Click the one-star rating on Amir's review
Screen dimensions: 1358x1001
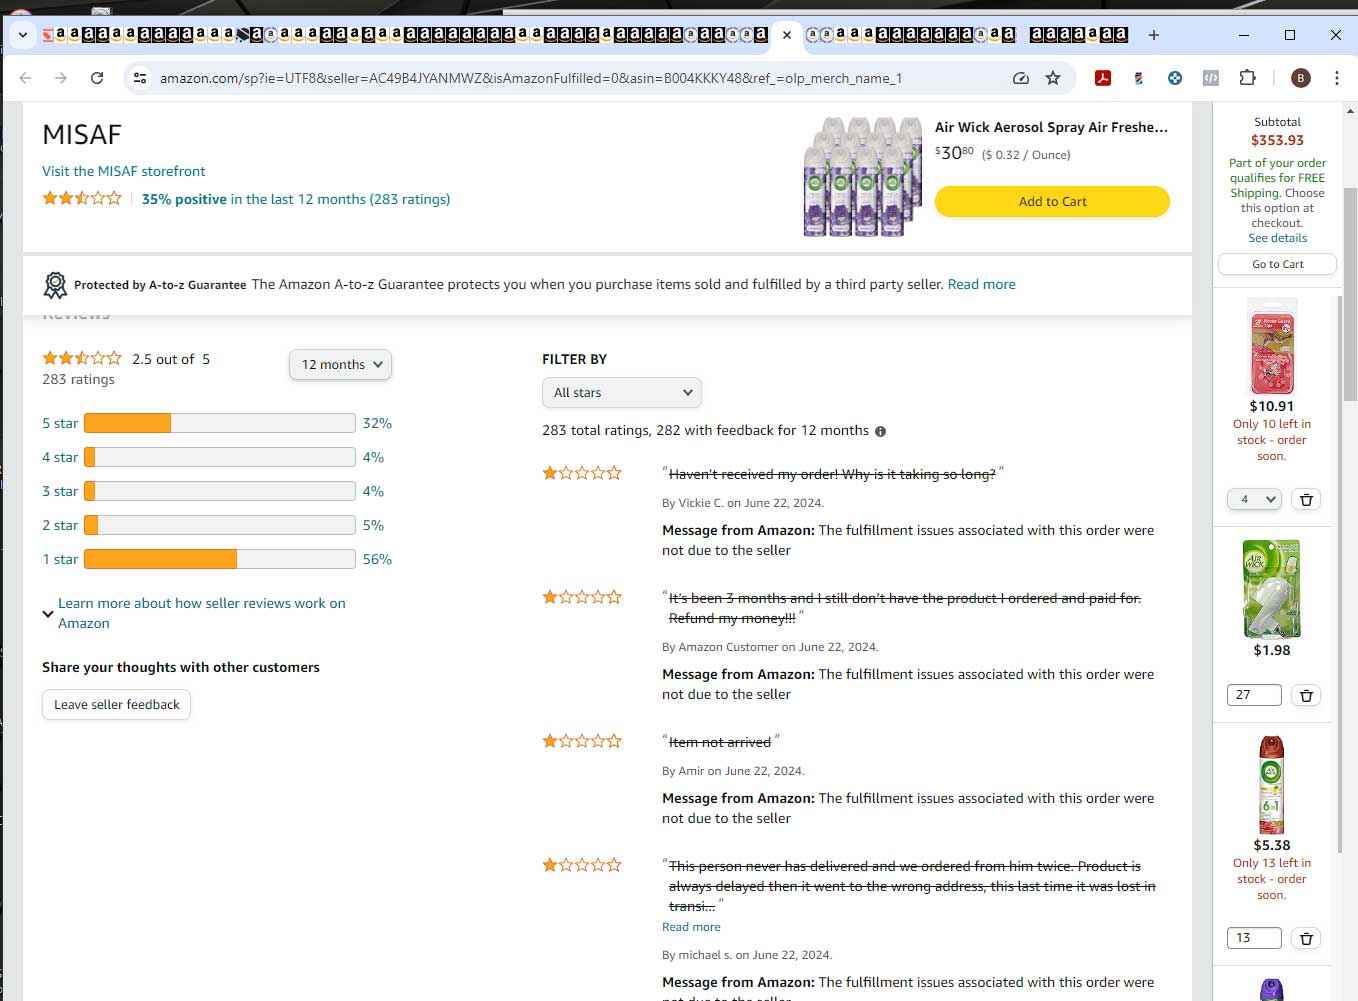pyautogui.click(x=582, y=741)
